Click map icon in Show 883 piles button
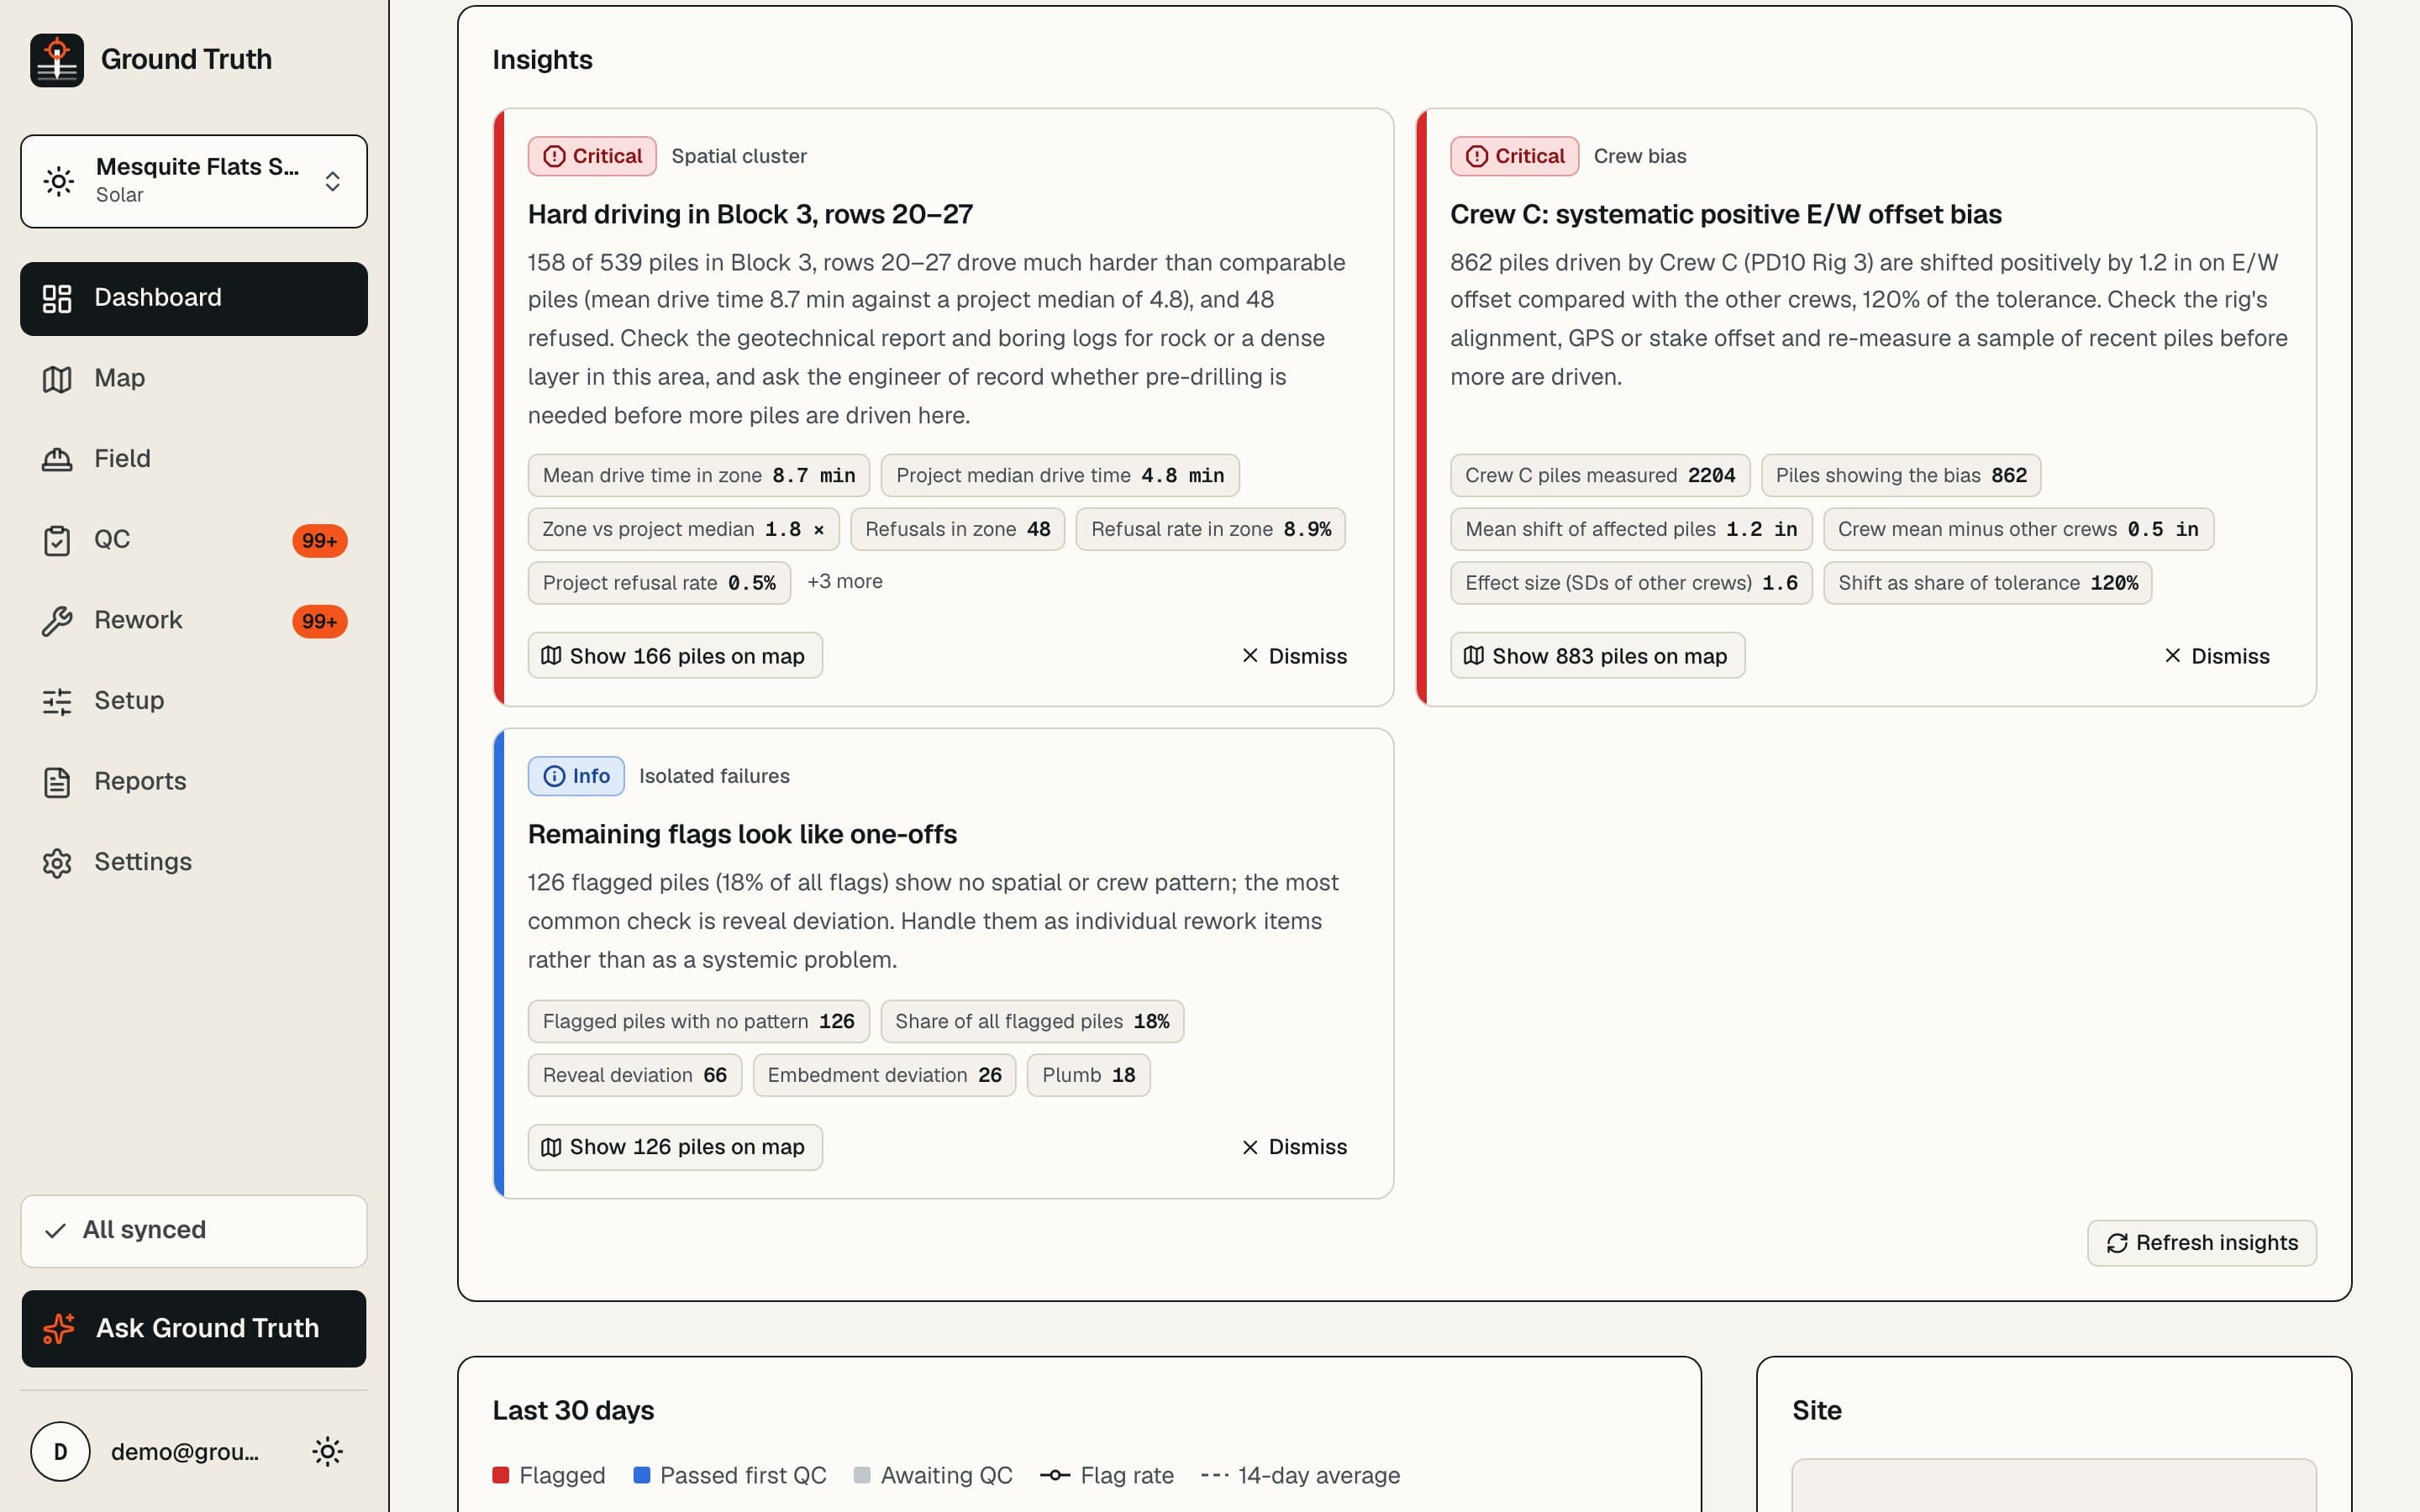Viewport: 2420px width, 1512px height. (x=1473, y=655)
